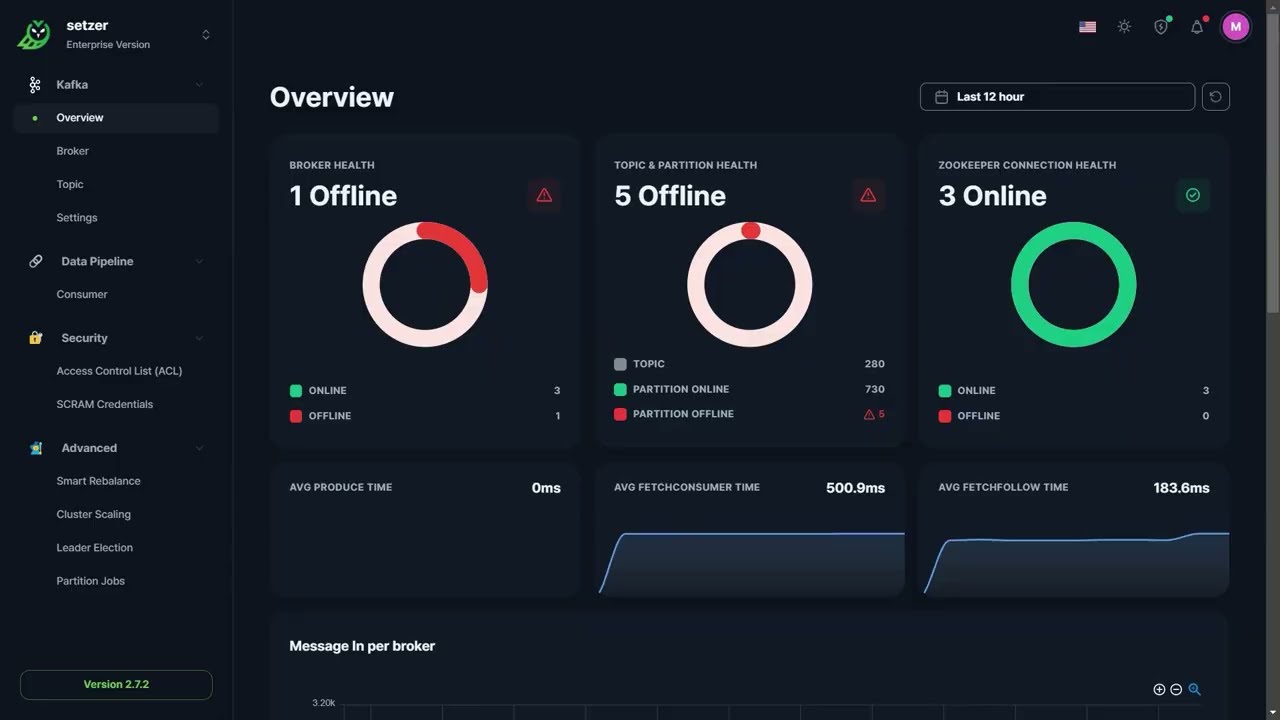The image size is (1280, 720).
Task: Open the user avatar M menu
Action: [1236, 27]
